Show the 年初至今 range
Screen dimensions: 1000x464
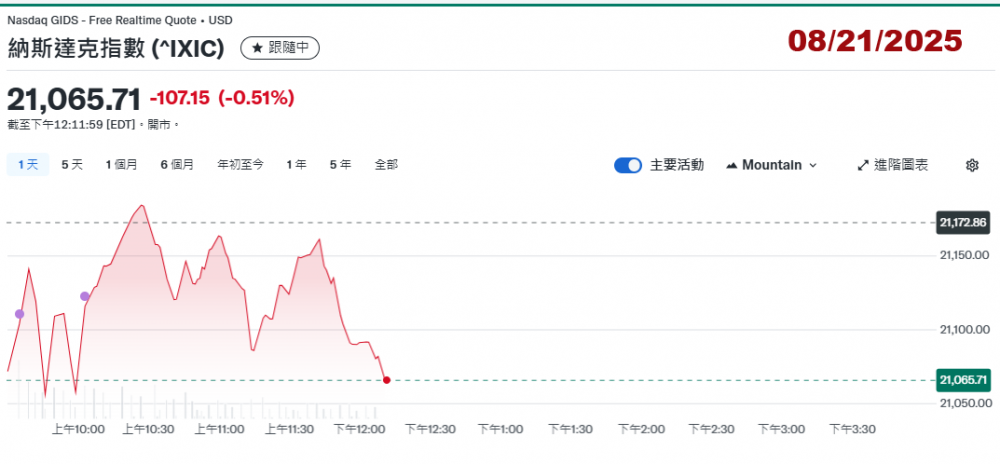pyautogui.click(x=240, y=164)
